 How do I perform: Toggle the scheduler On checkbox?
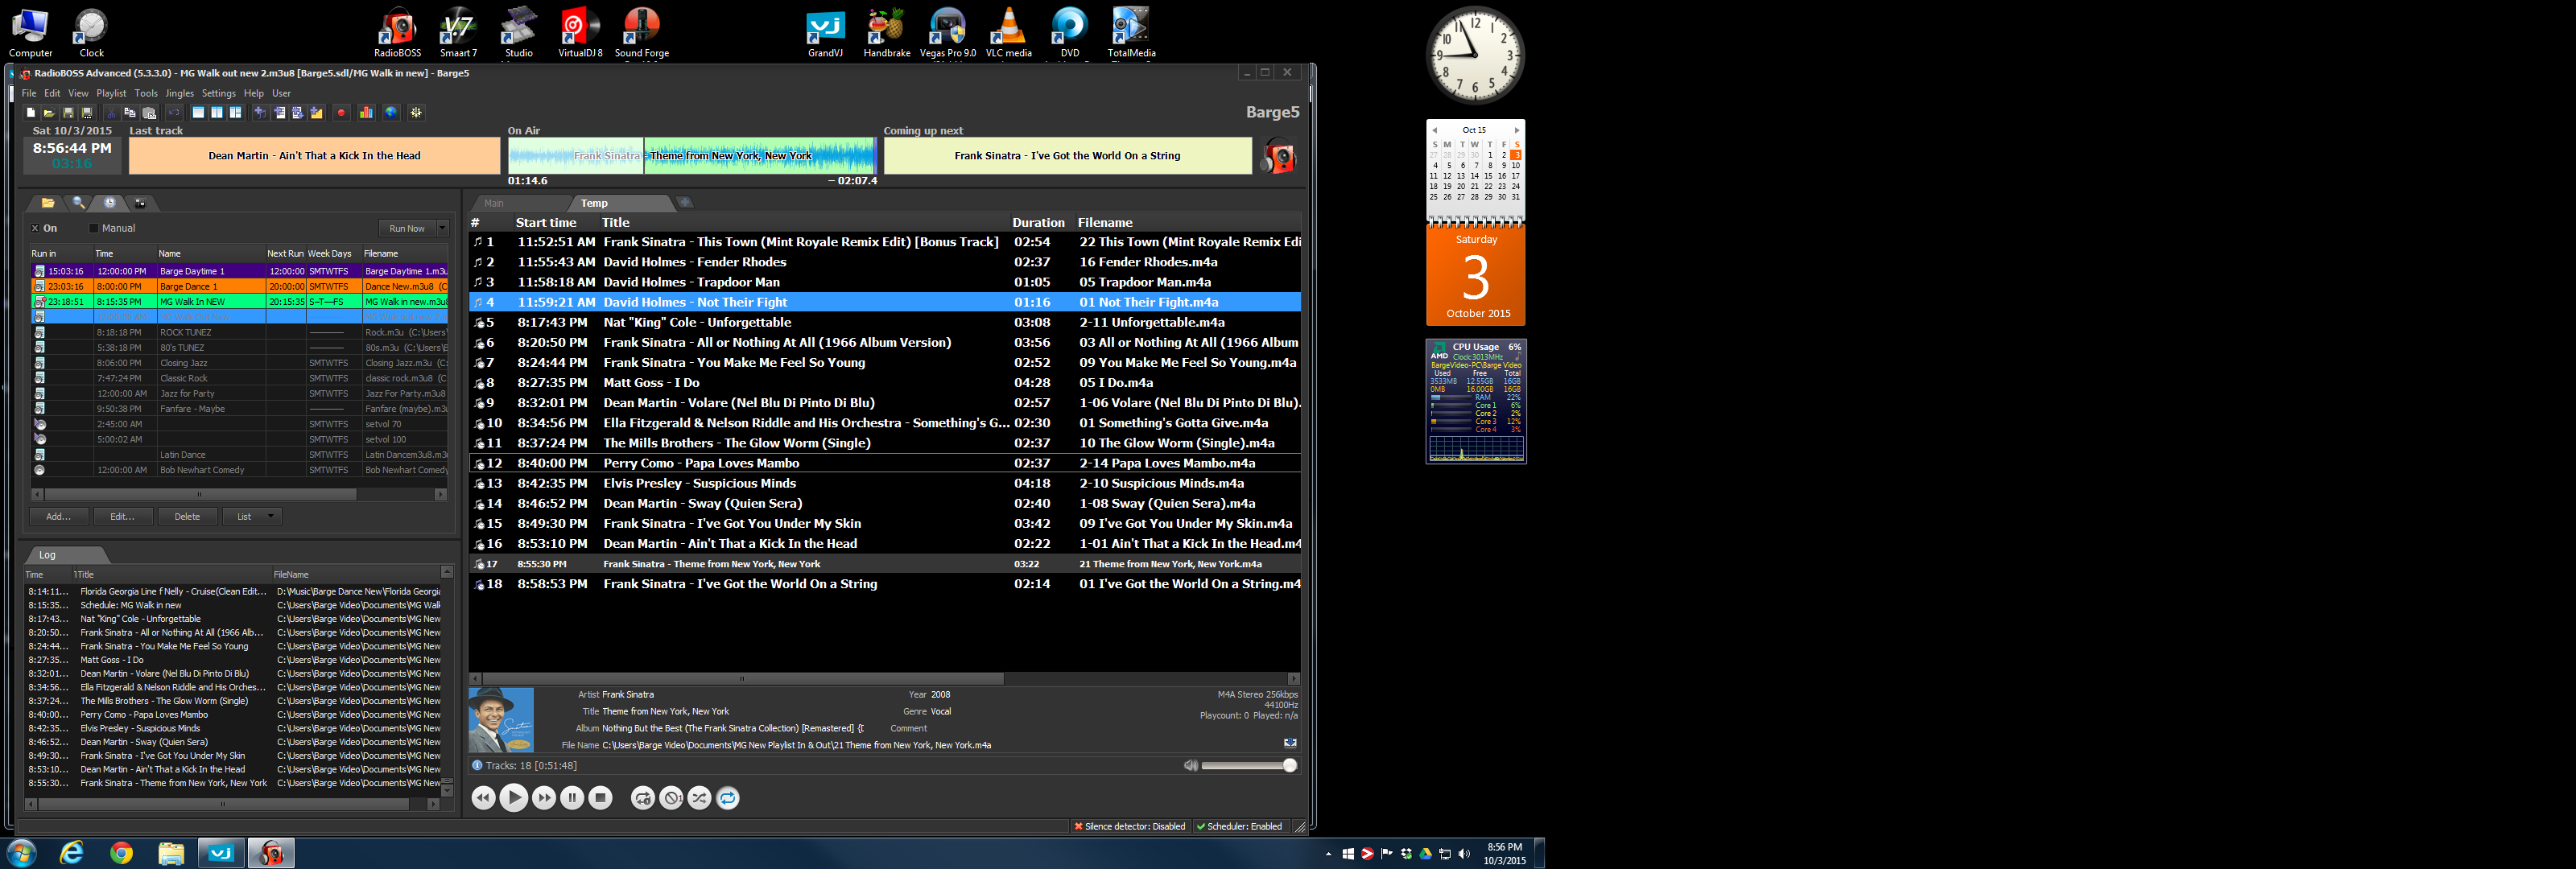[35, 229]
